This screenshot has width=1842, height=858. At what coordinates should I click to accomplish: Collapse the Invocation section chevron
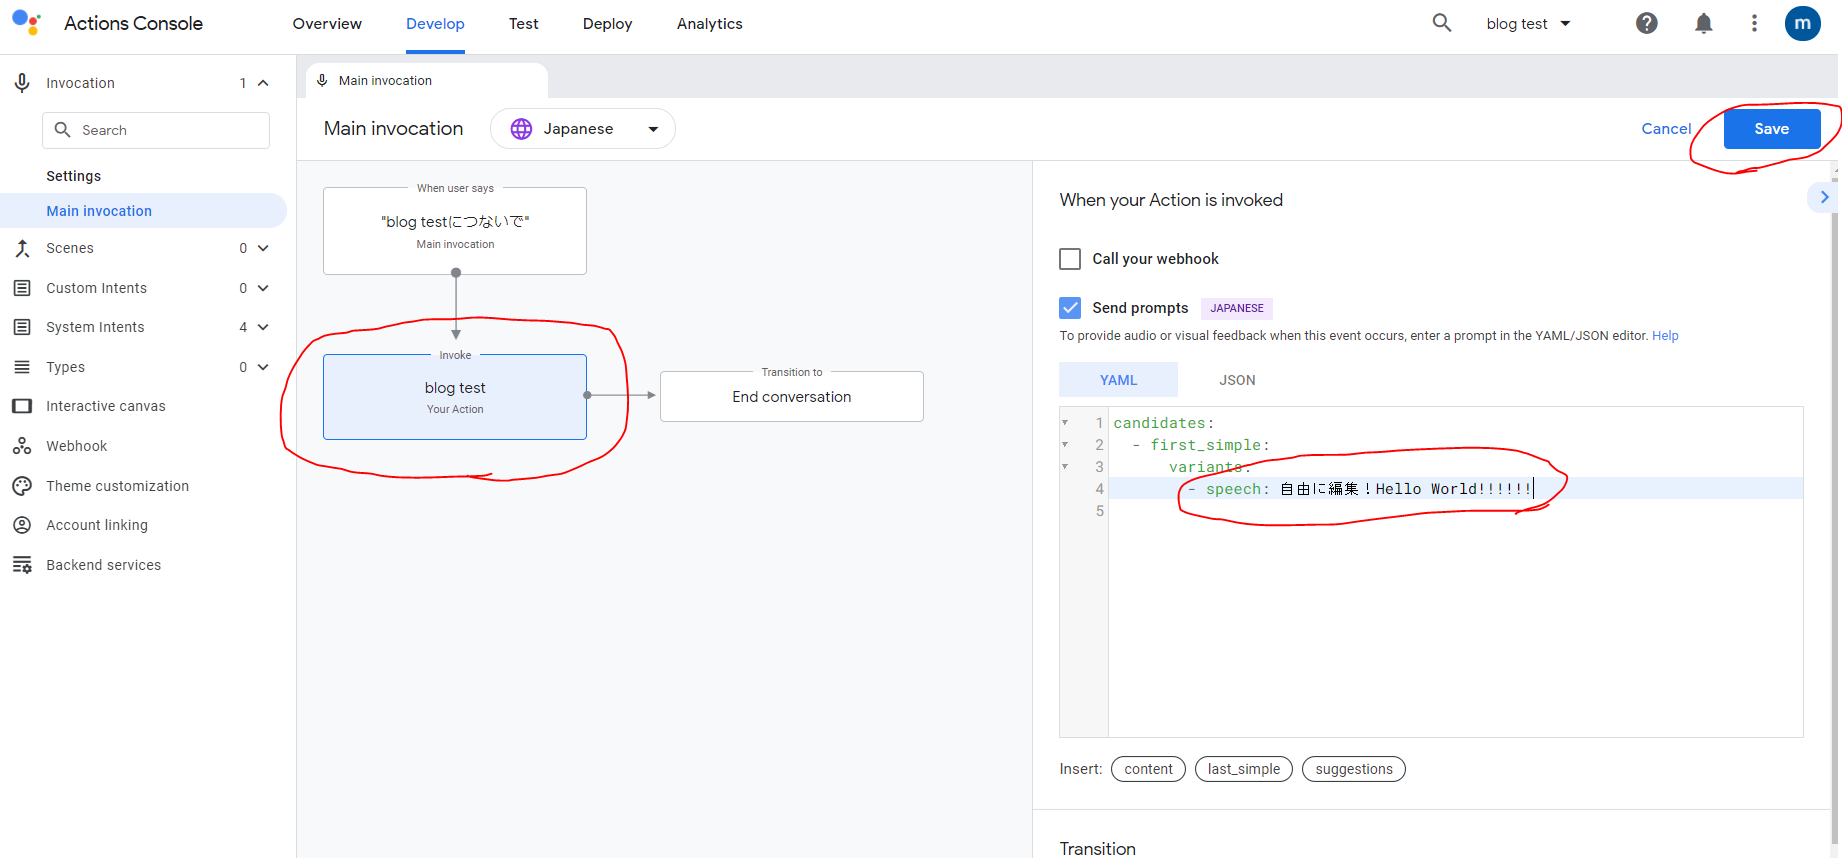[x=263, y=83]
